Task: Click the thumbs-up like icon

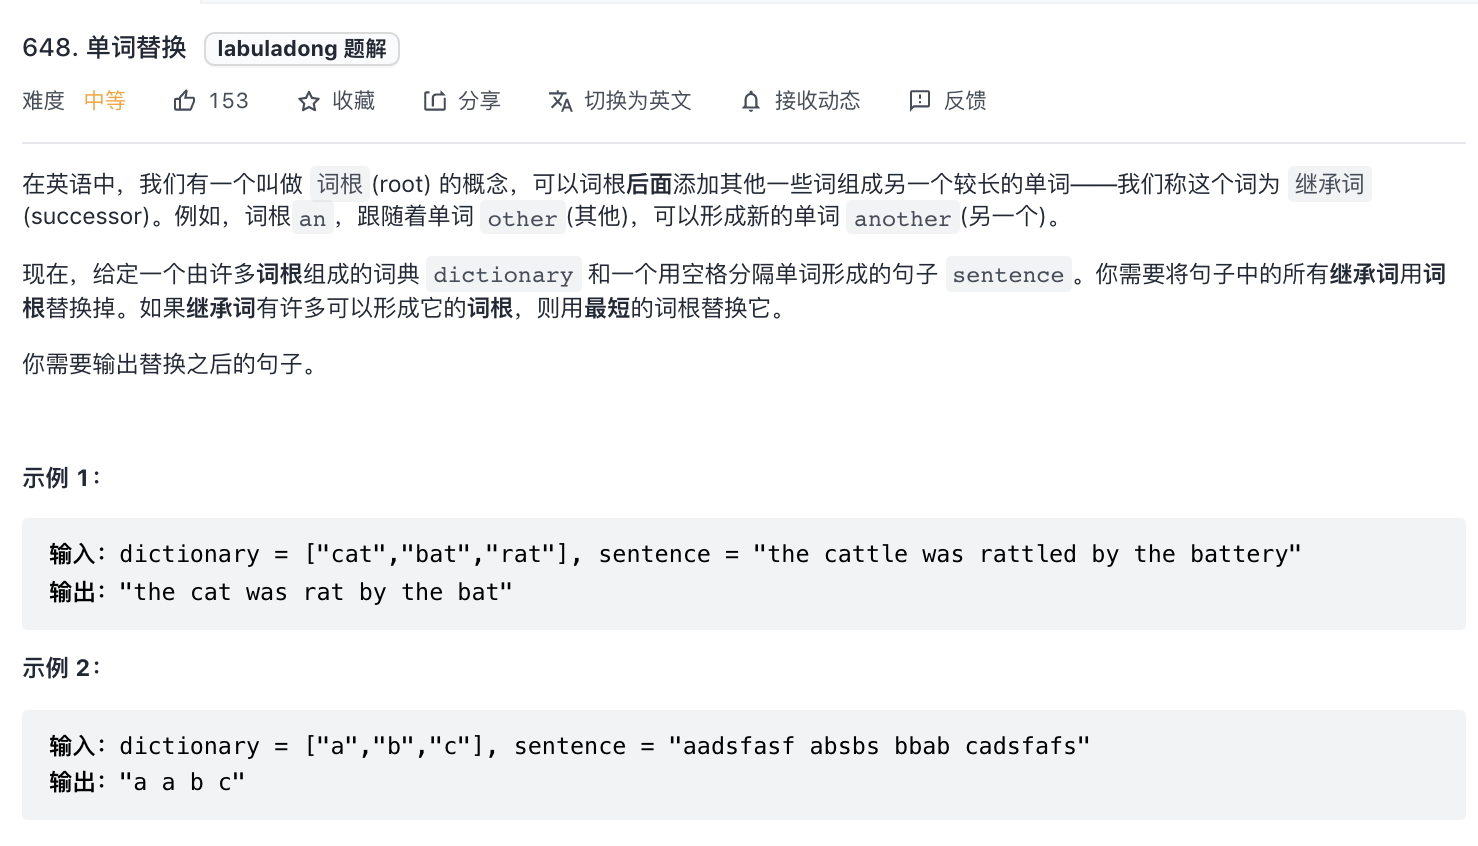Action: tap(184, 101)
